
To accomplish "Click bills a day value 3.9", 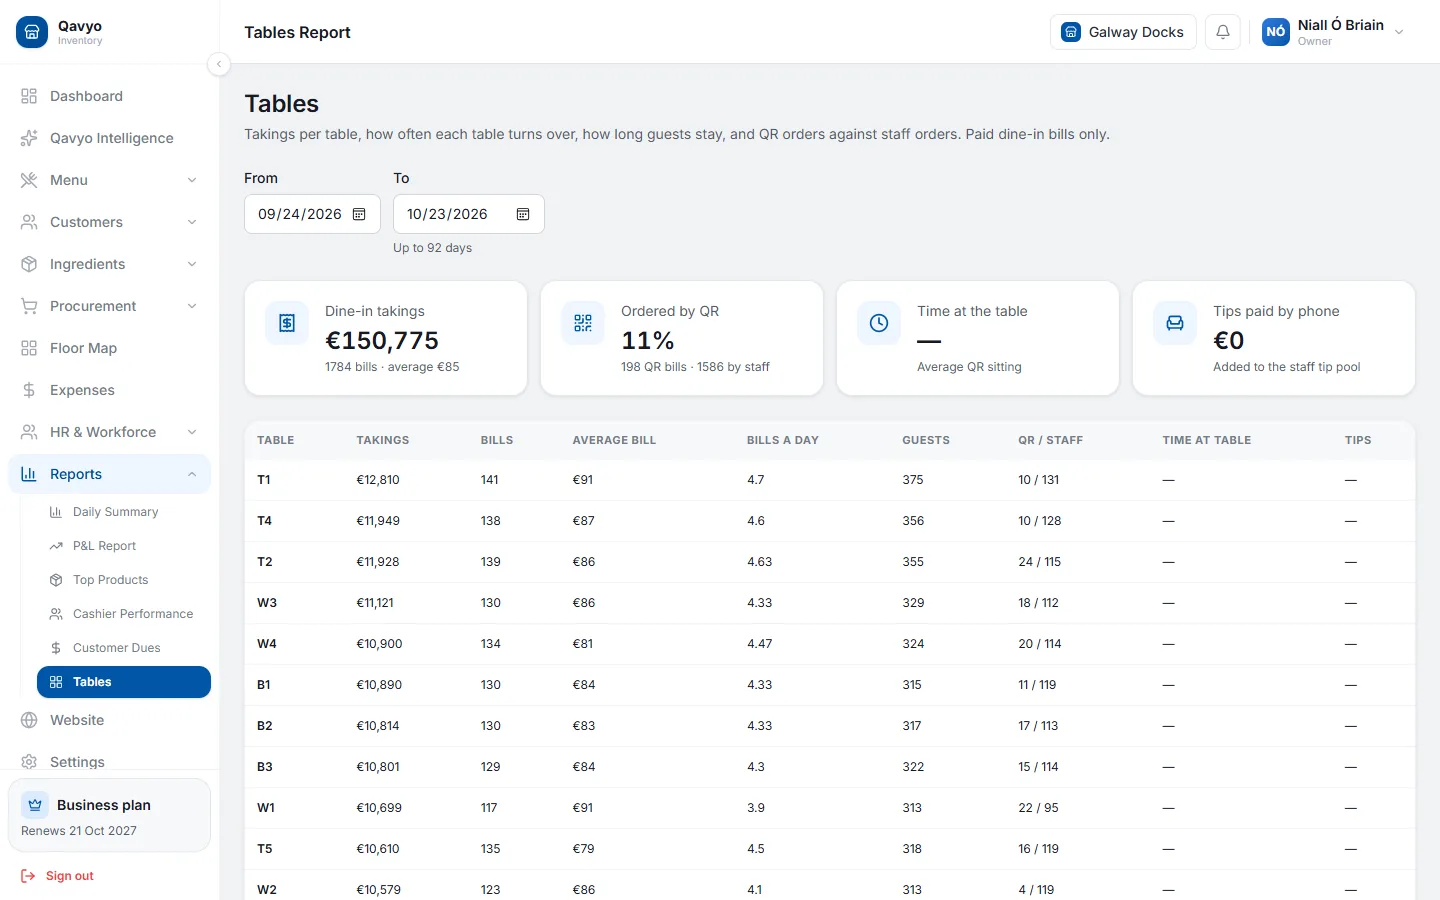I will [756, 808].
